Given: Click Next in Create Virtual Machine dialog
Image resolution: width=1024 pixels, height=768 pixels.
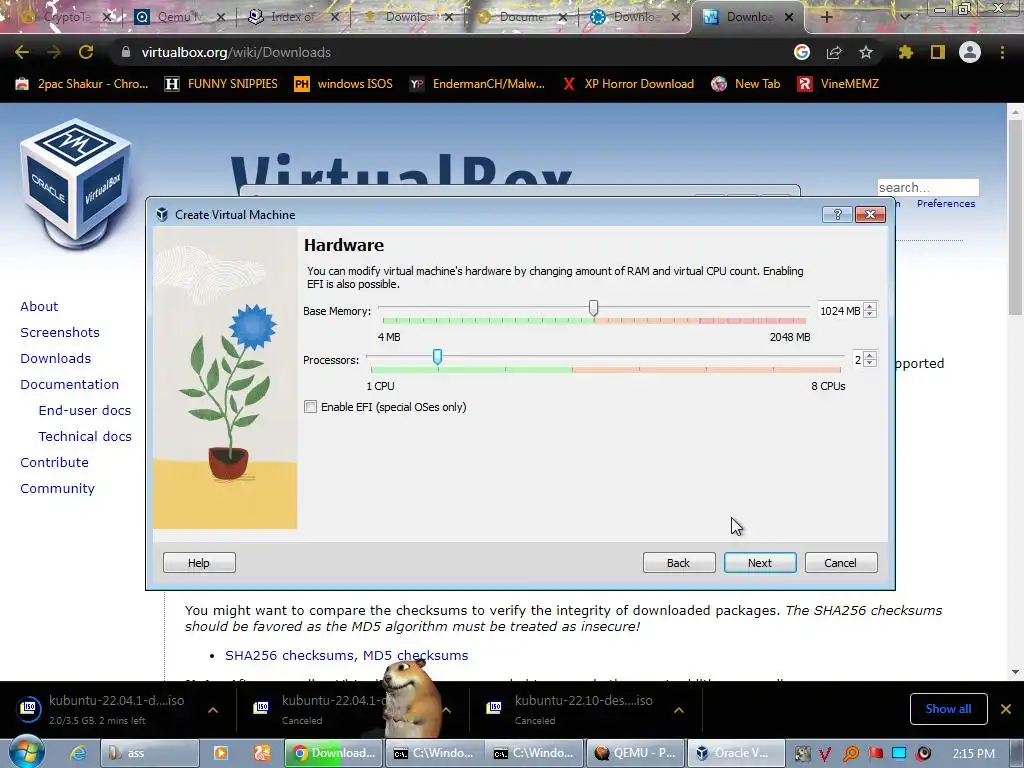Looking at the screenshot, I should click(x=760, y=562).
